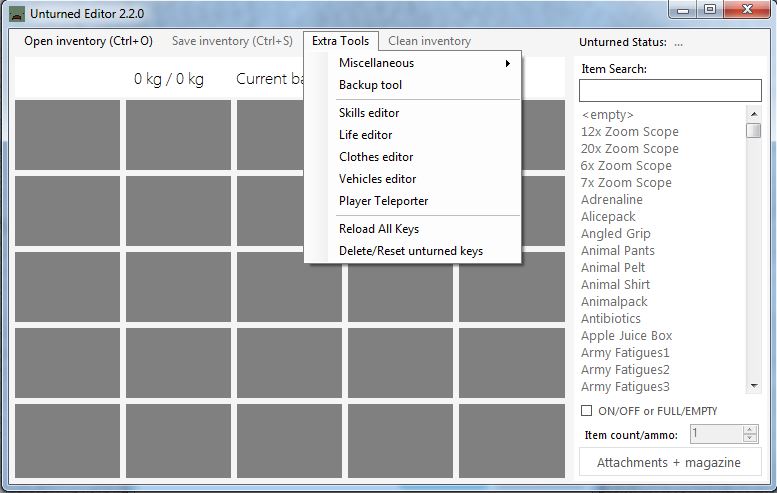Select Apple Juice Box item
This screenshot has width=777, height=493.
tap(627, 335)
